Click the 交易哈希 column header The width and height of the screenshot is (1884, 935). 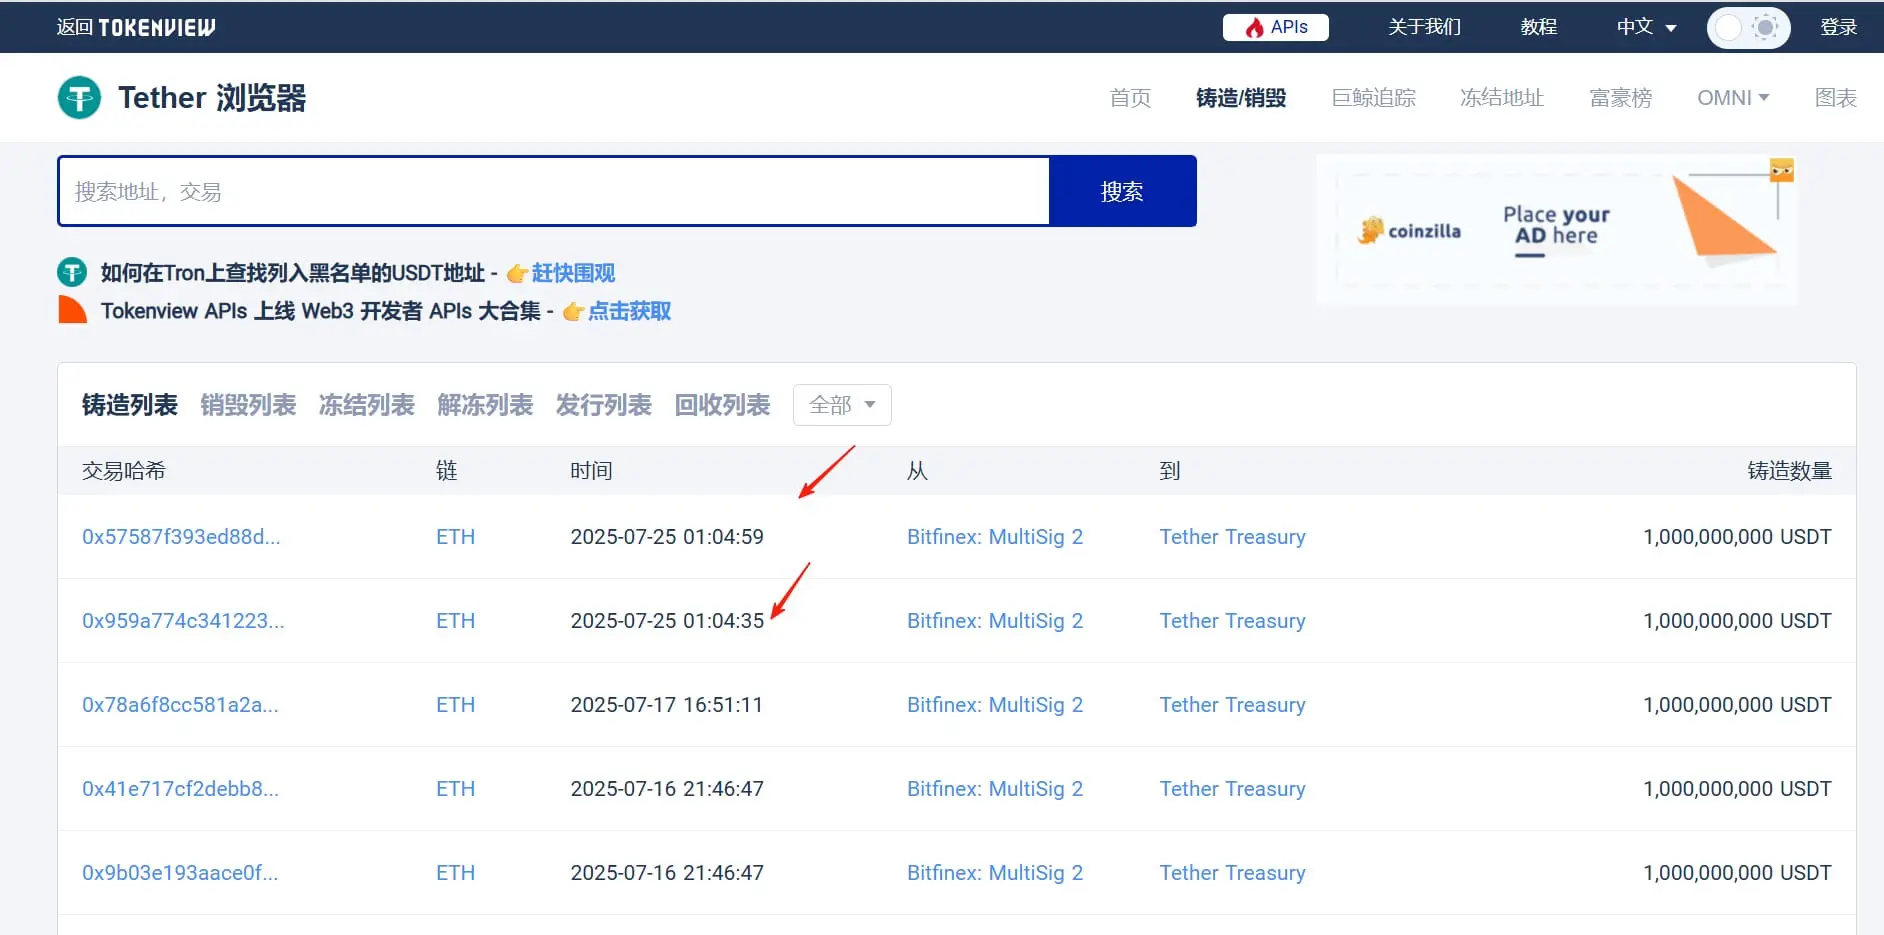point(124,471)
